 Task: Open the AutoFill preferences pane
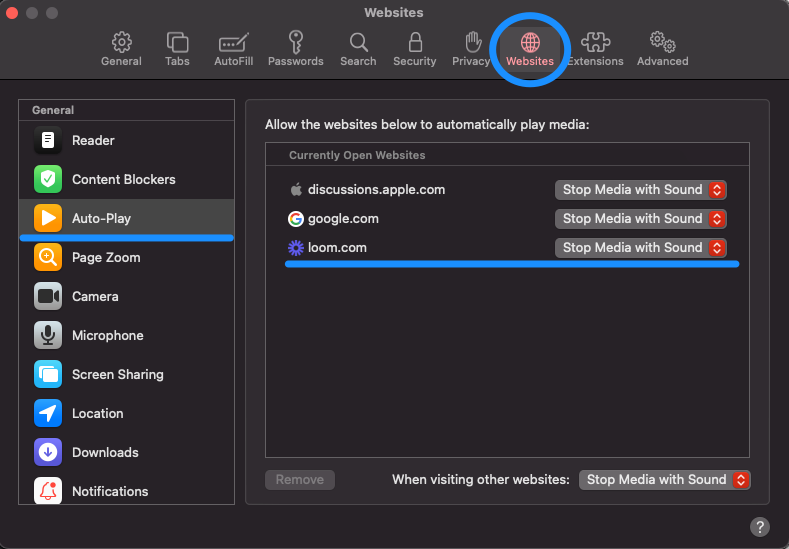233,43
